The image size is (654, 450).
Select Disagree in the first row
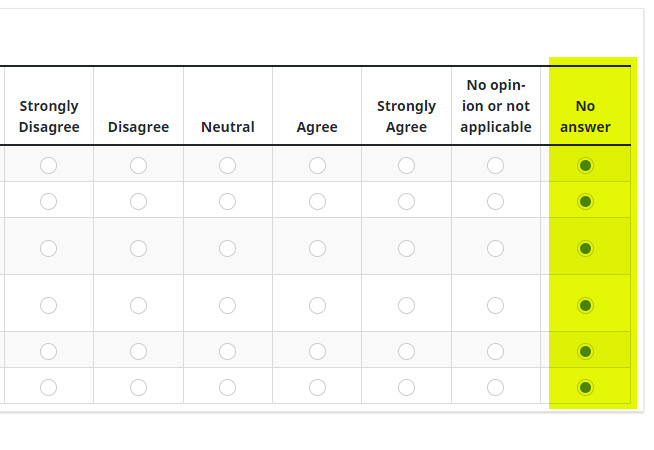(138, 165)
